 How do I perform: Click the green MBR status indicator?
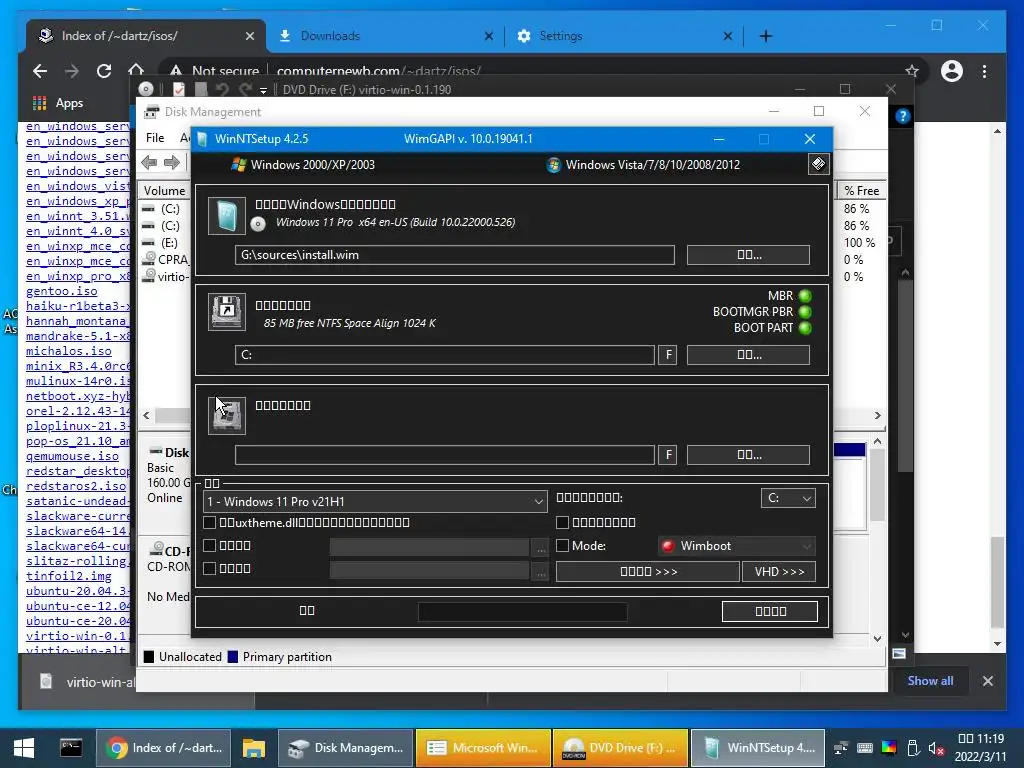tap(805, 296)
